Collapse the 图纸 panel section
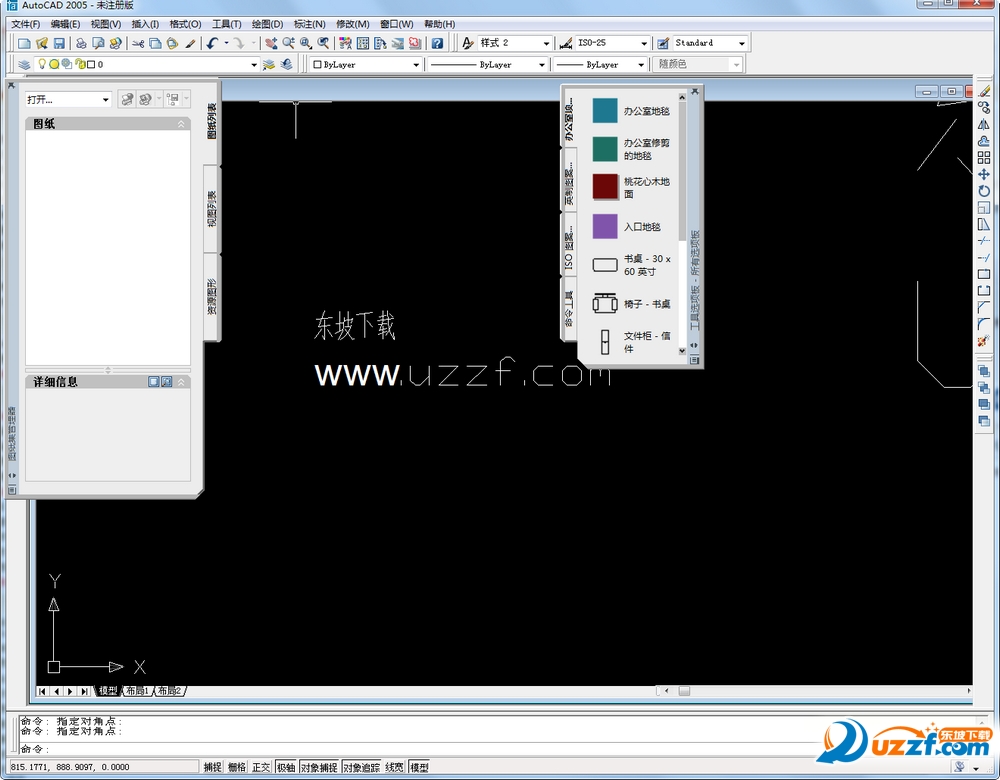The height and width of the screenshot is (780, 1000). [181, 124]
